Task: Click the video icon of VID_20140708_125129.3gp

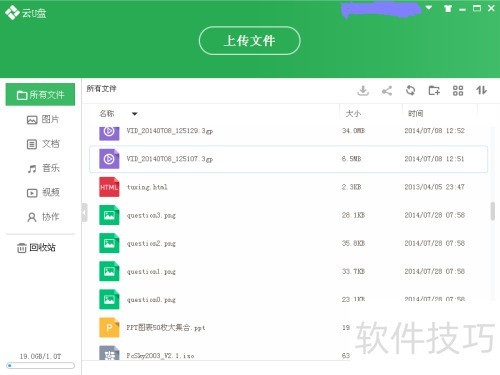Action: click(109, 133)
